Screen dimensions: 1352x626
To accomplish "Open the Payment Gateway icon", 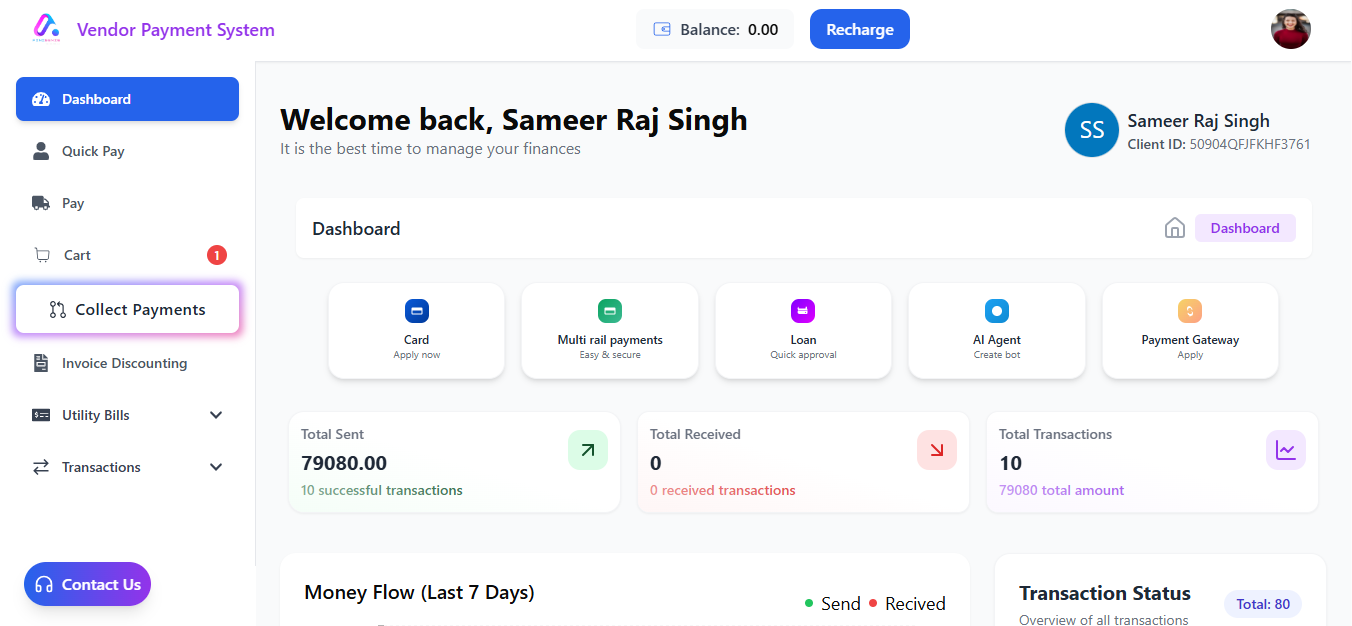I will [1190, 311].
